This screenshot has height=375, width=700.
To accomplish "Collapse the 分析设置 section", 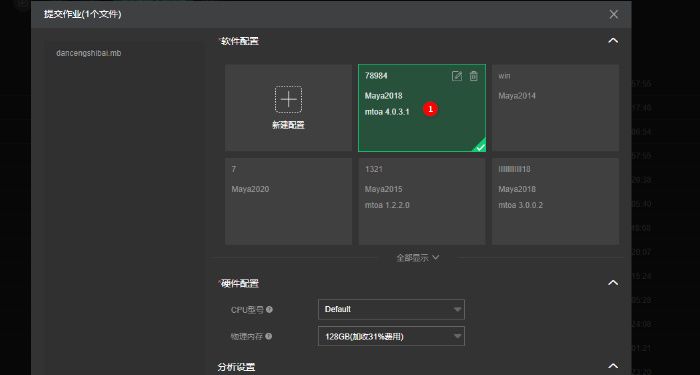I will point(613,367).
